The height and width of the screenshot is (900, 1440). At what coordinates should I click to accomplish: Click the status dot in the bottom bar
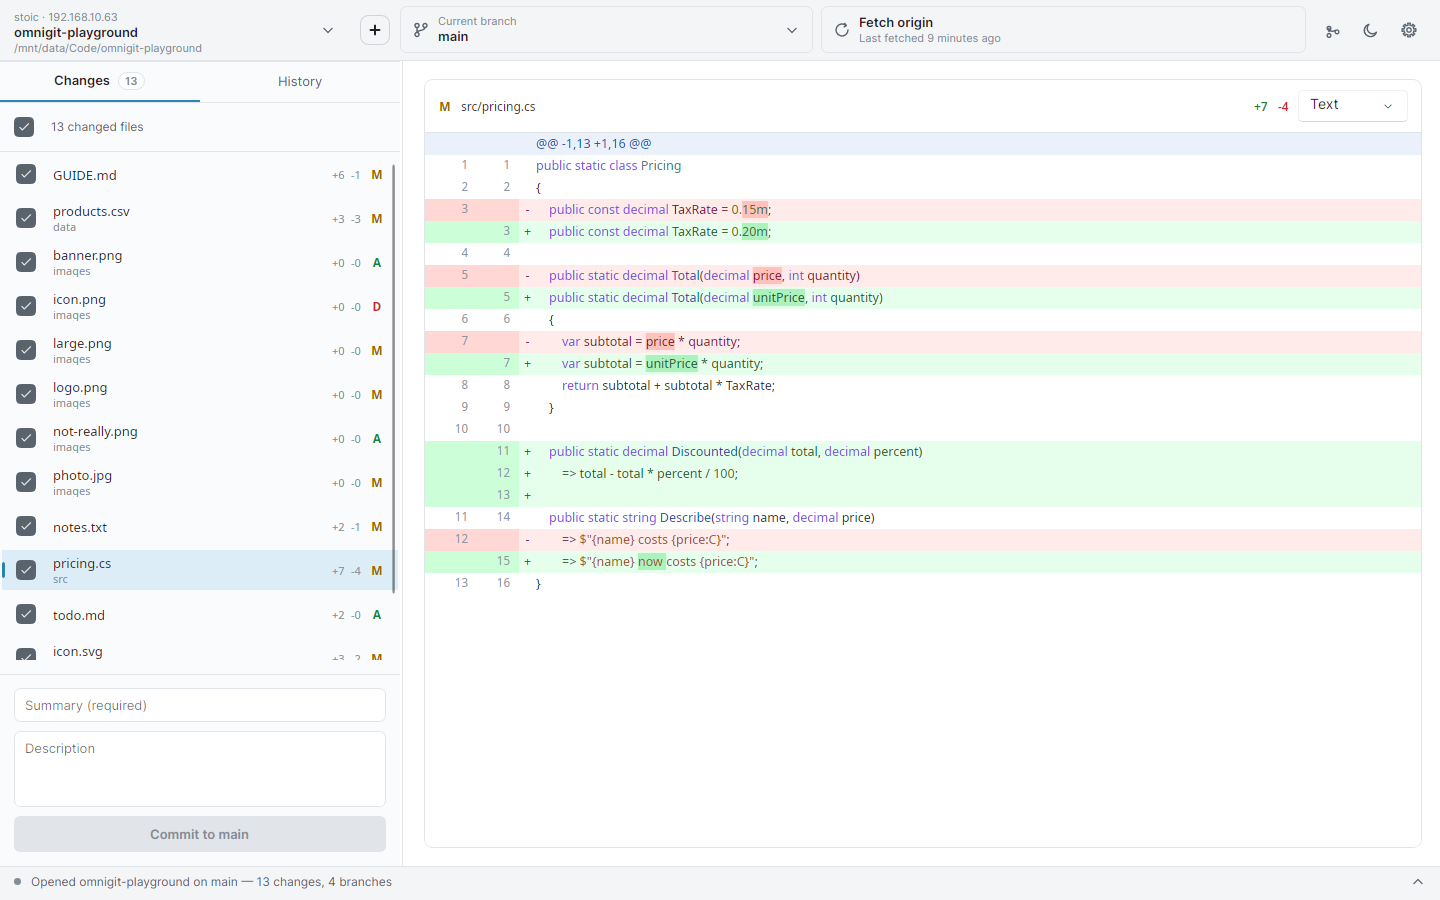18,882
